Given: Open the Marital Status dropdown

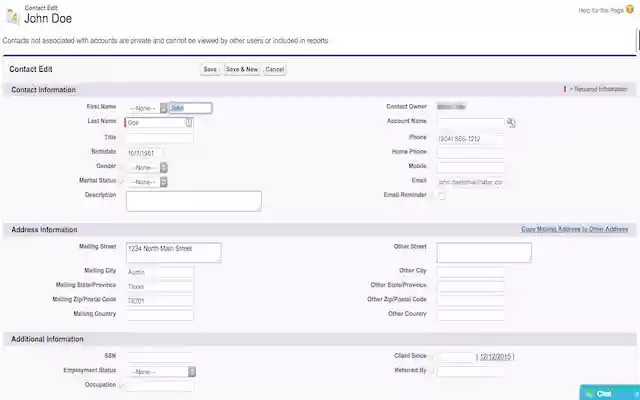Looking at the screenshot, I should click(147, 182).
